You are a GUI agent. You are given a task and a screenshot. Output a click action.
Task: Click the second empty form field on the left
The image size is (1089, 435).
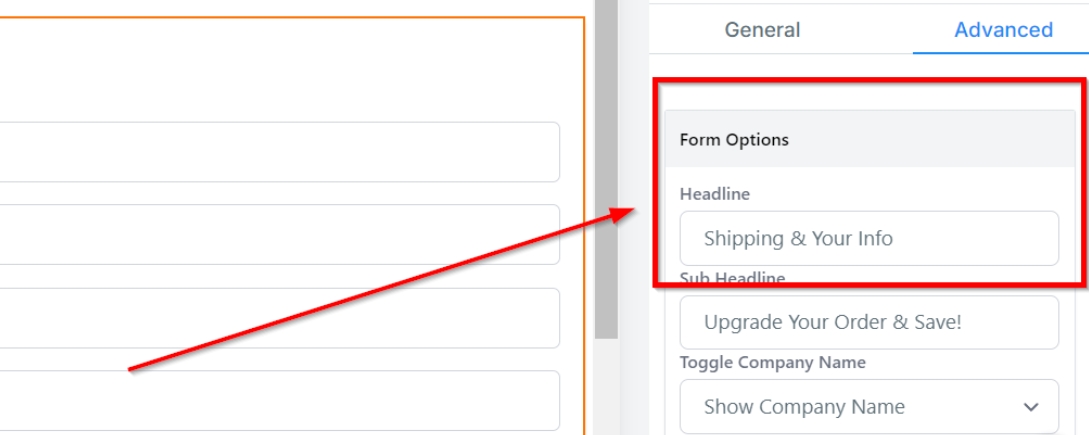(x=278, y=235)
